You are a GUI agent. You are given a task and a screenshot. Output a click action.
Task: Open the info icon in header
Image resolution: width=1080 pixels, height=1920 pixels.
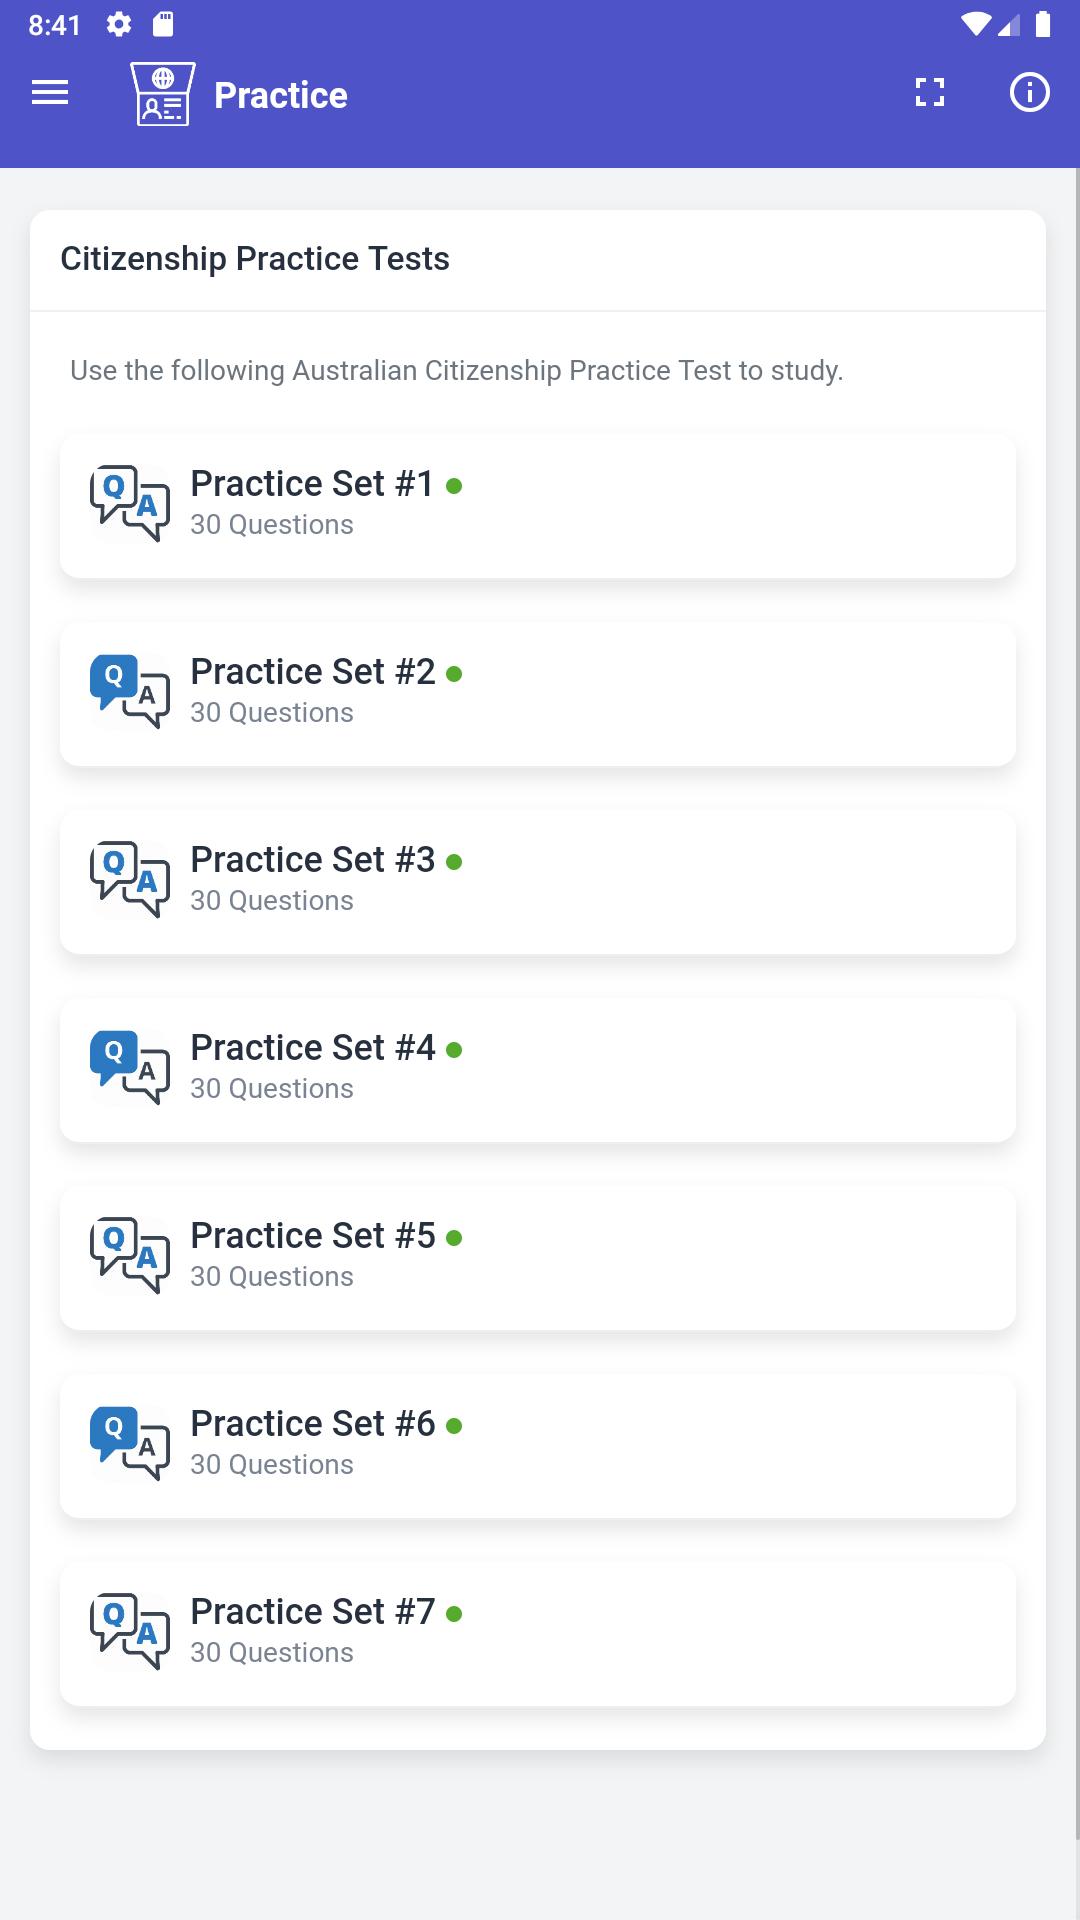[1029, 93]
